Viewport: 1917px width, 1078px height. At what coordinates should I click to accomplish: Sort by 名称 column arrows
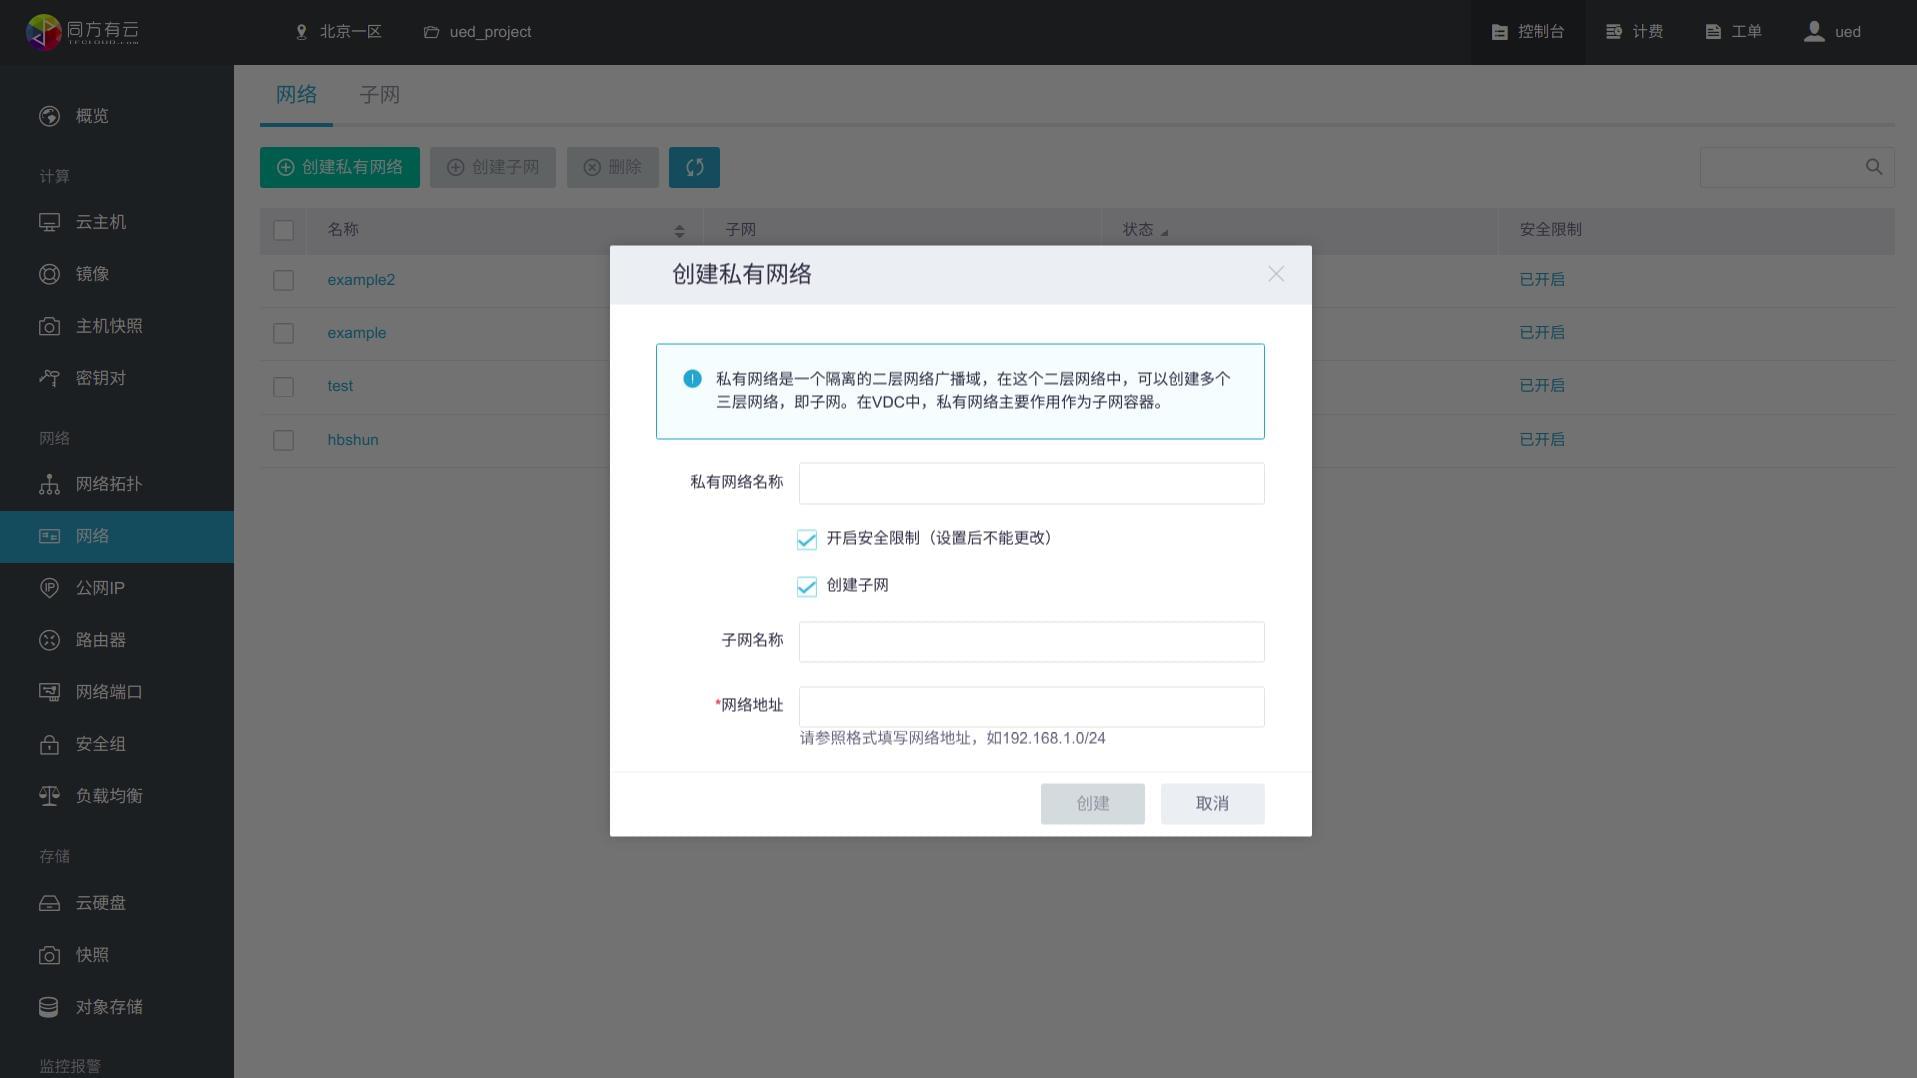(679, 231)
